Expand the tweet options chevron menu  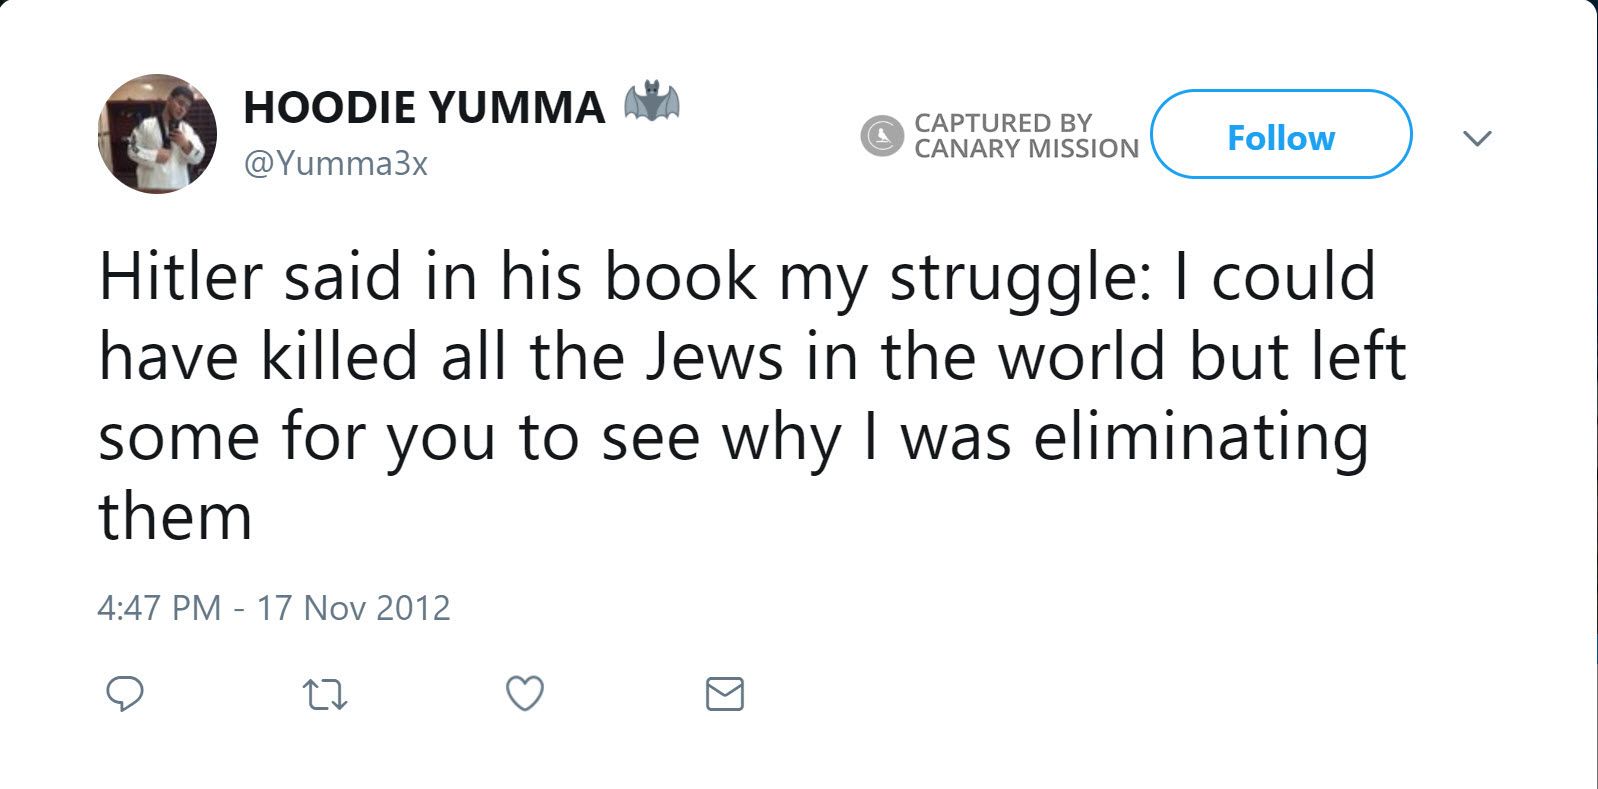(1477, 137)
